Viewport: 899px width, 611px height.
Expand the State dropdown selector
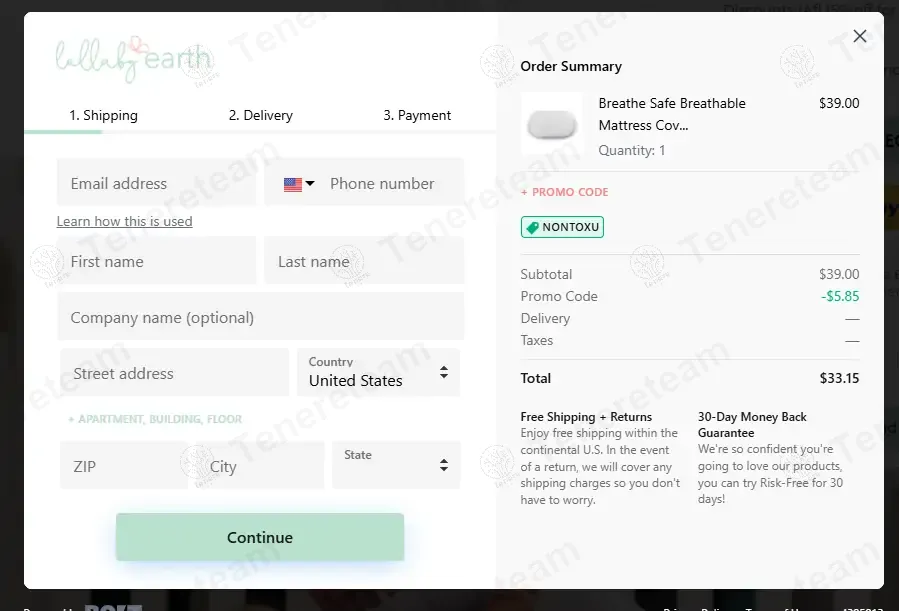[396, 465]
